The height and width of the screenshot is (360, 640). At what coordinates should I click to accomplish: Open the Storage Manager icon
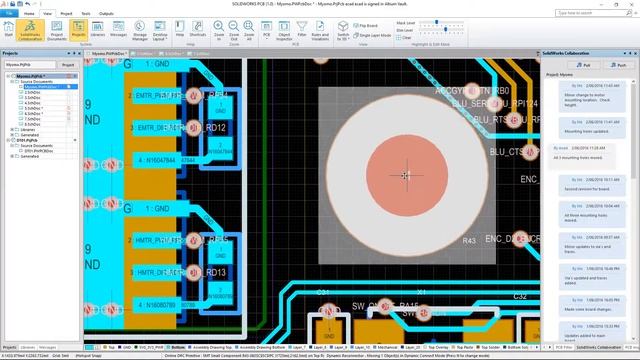pyautogui.click(x=140, y=31)
